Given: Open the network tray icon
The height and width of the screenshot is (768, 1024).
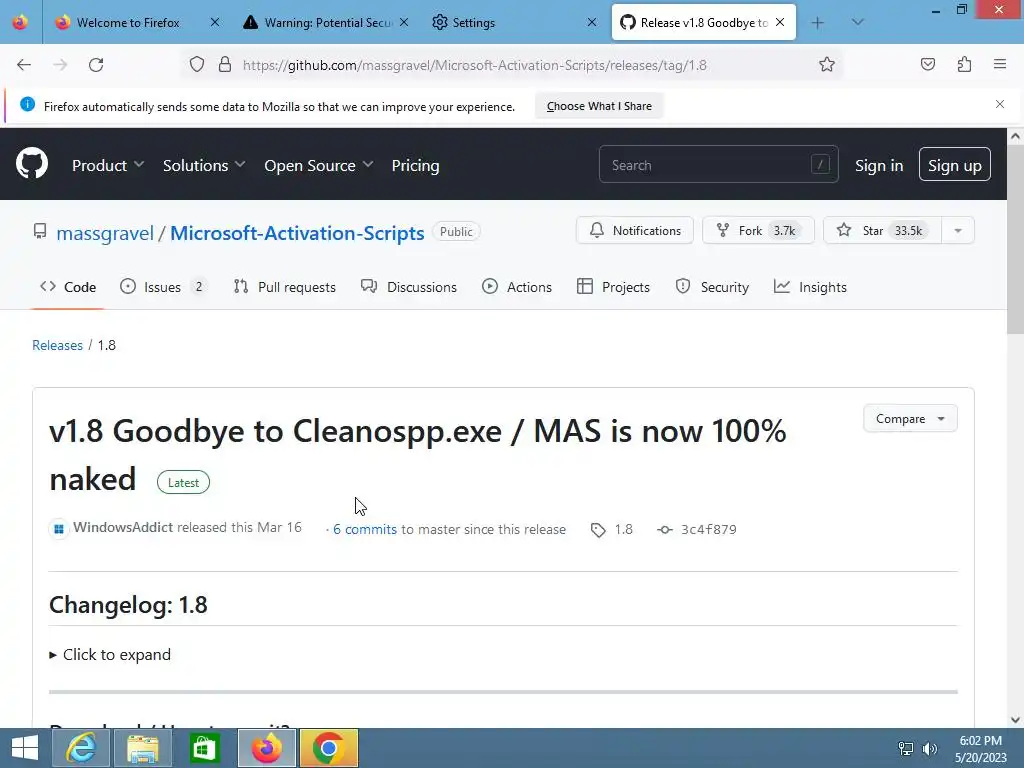Looking at the screenshot, I should coord(906,748).
